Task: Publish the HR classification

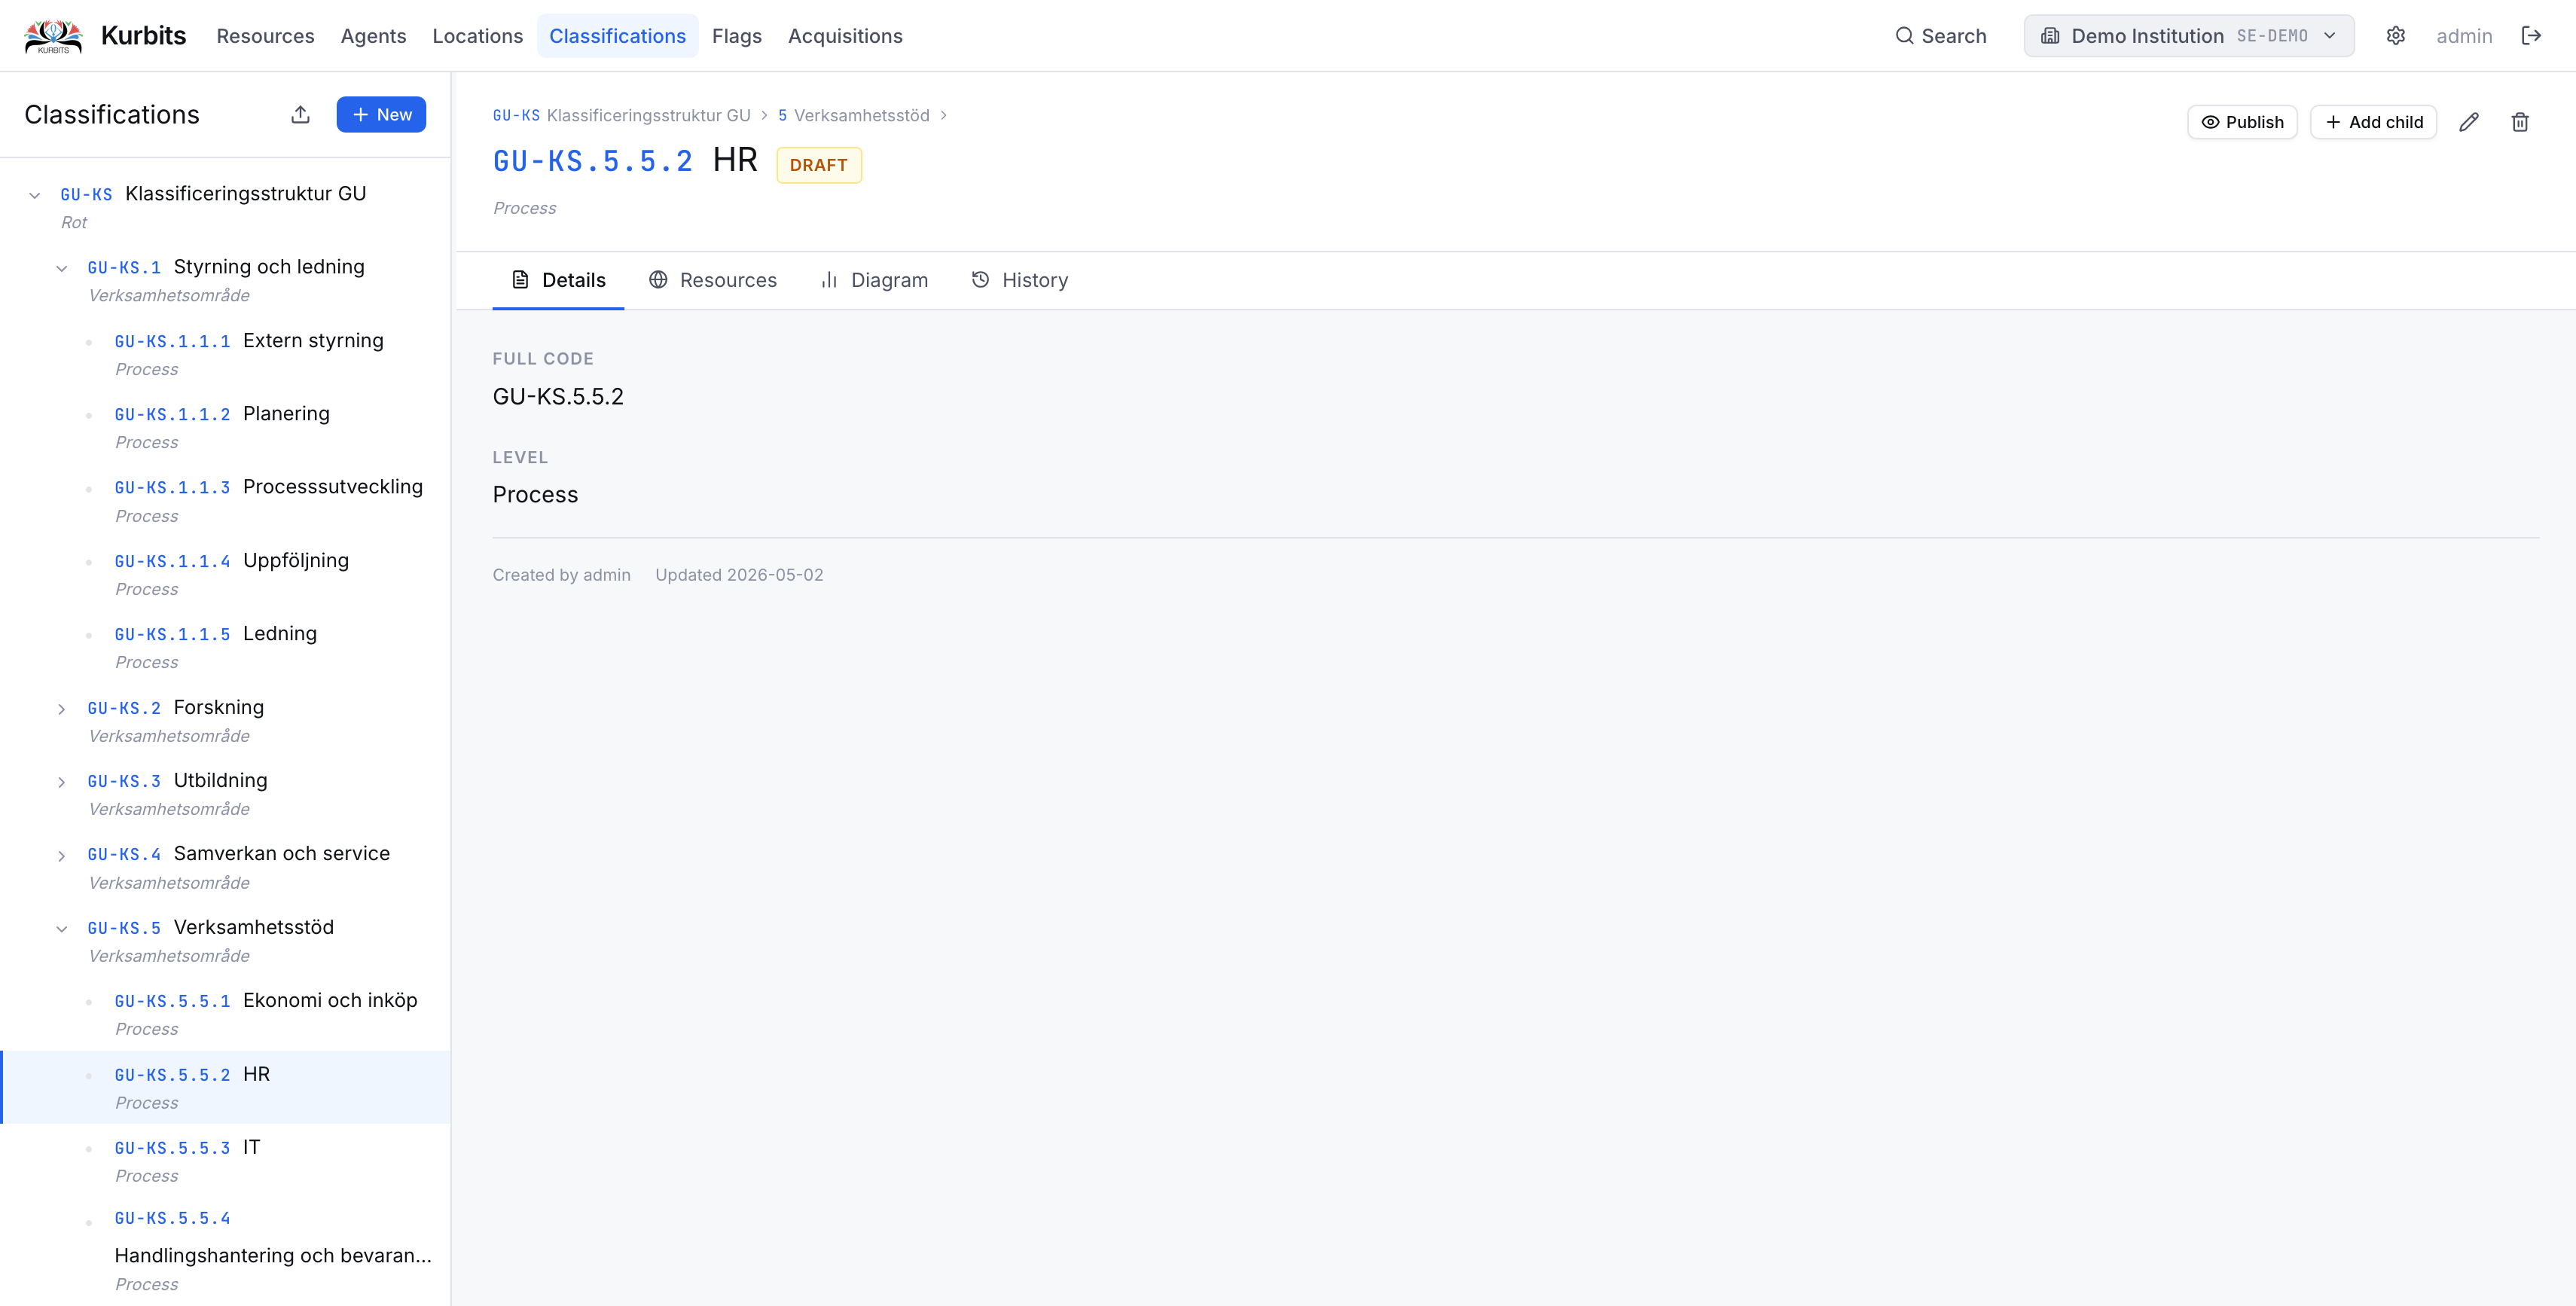Action: coord(2242,122)
